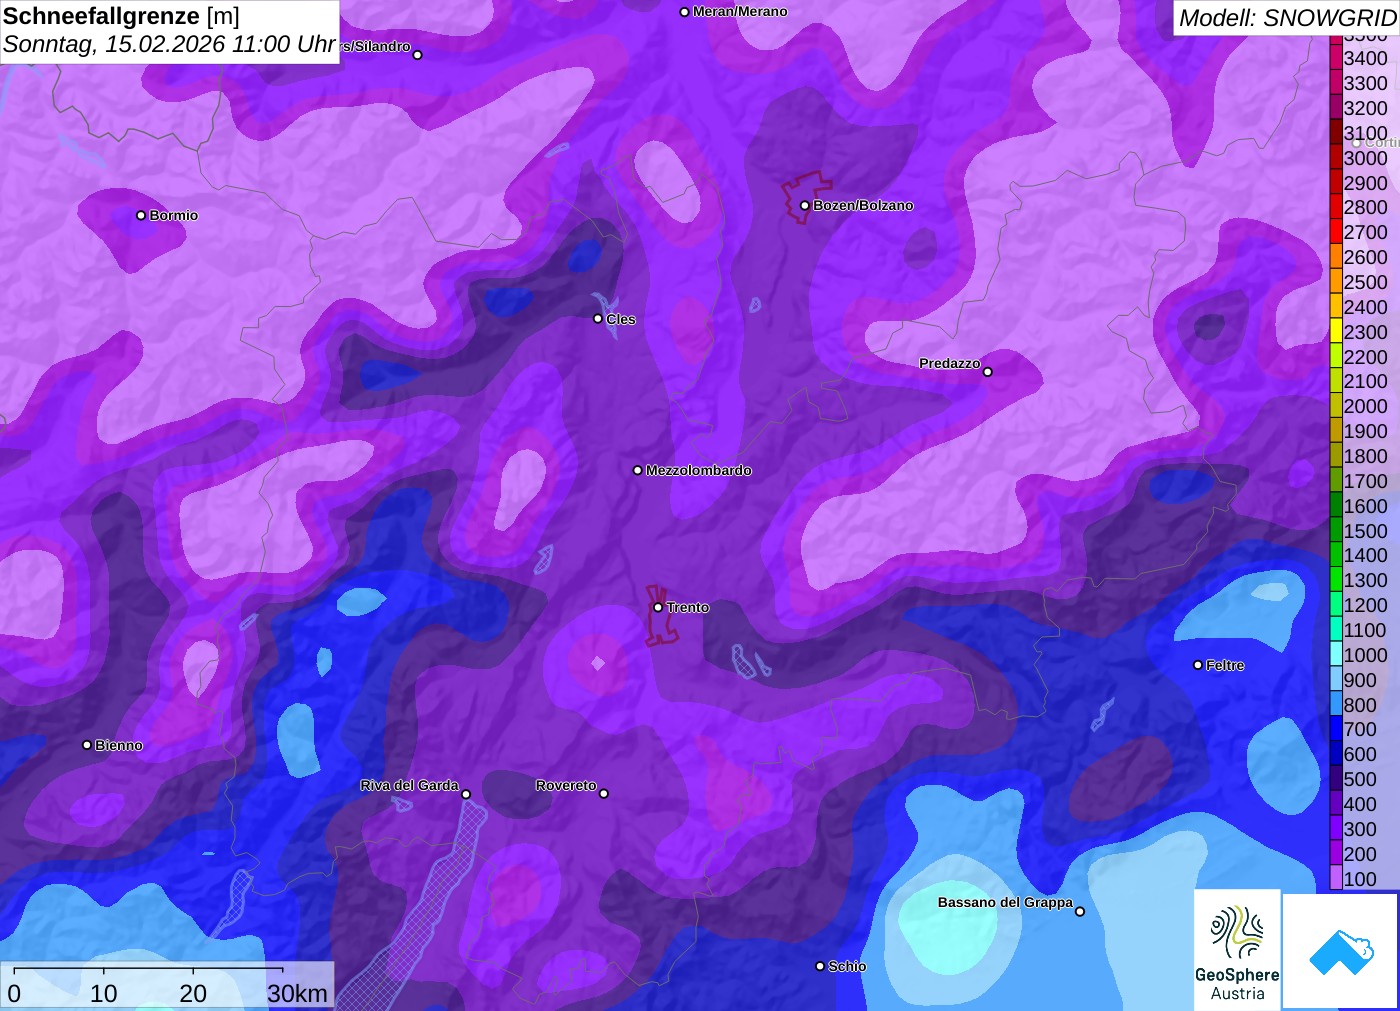This screenshot has width=1400, height=1011.
Task: Click the Schneefallgrenze [m] title
Action: [121, 16]
